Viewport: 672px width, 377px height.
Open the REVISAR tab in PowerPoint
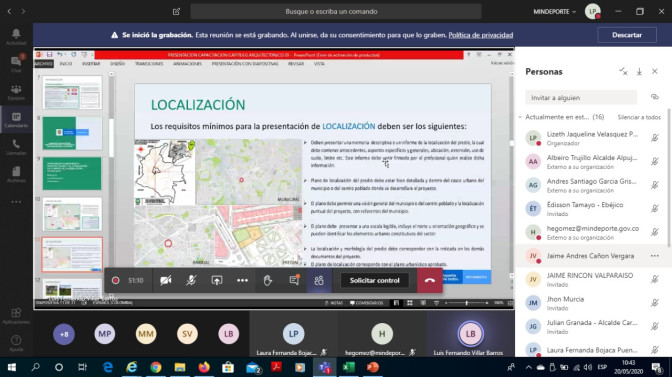pyautogui.click(x=296, y=64)
